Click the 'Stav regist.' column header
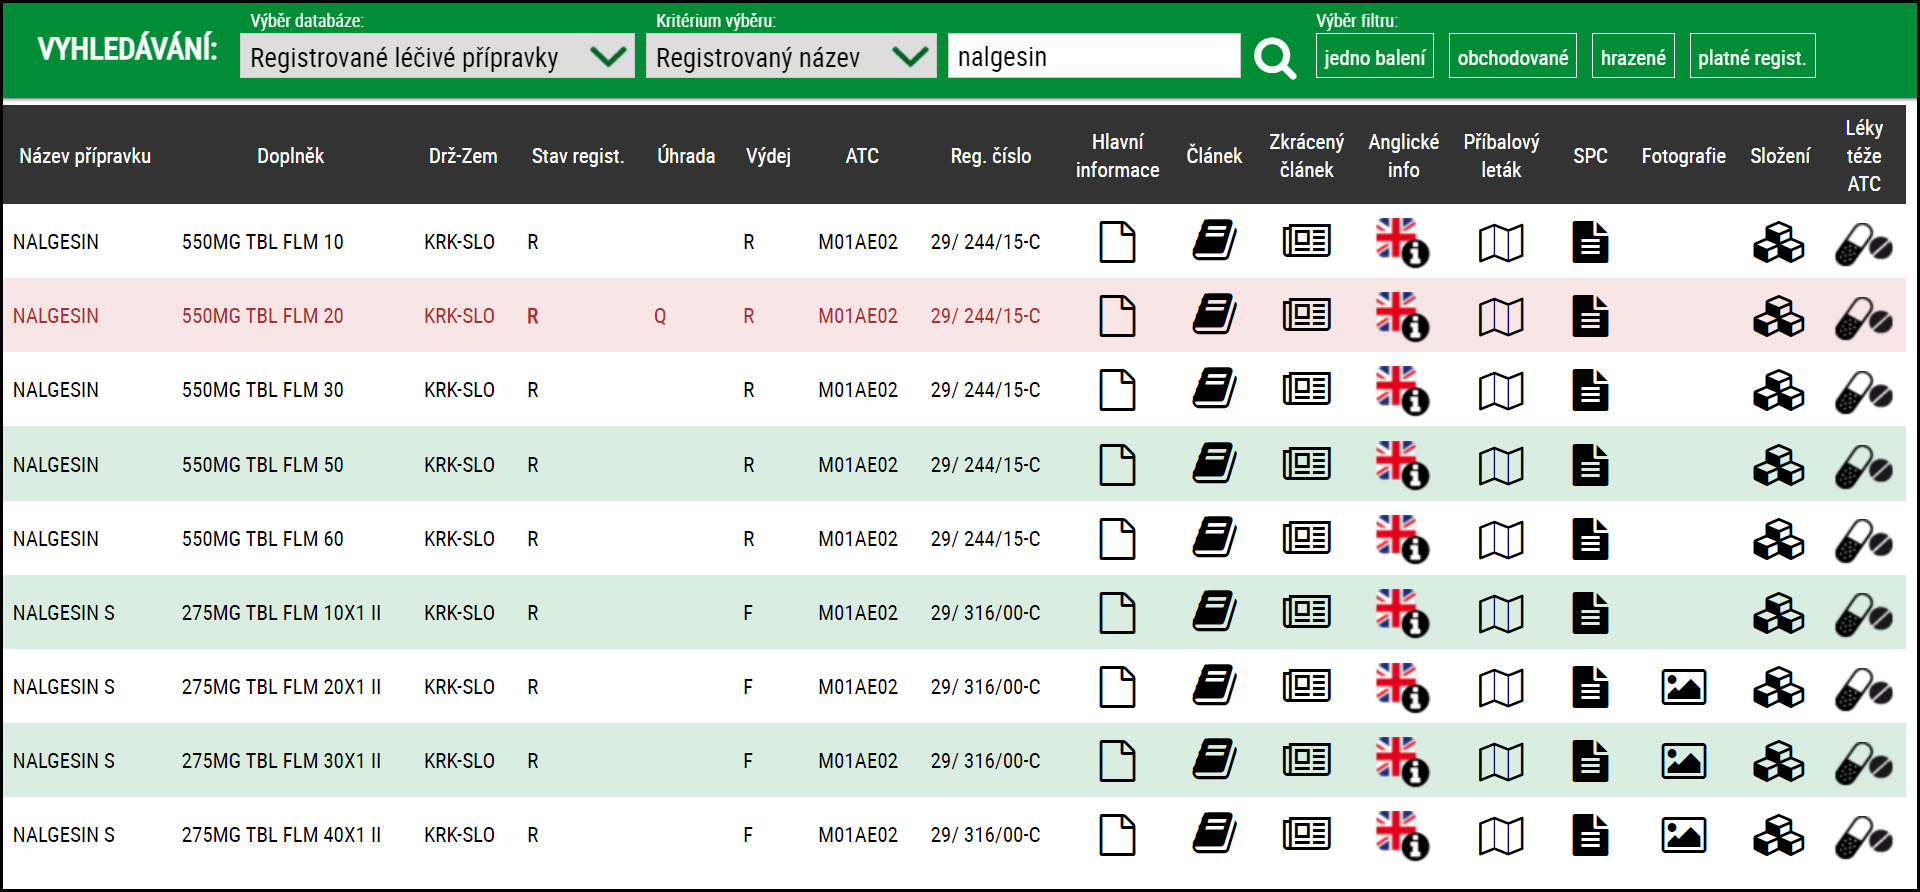This screenshot has width=1920, height=892. pyautogui.click(x=578, y=156)
